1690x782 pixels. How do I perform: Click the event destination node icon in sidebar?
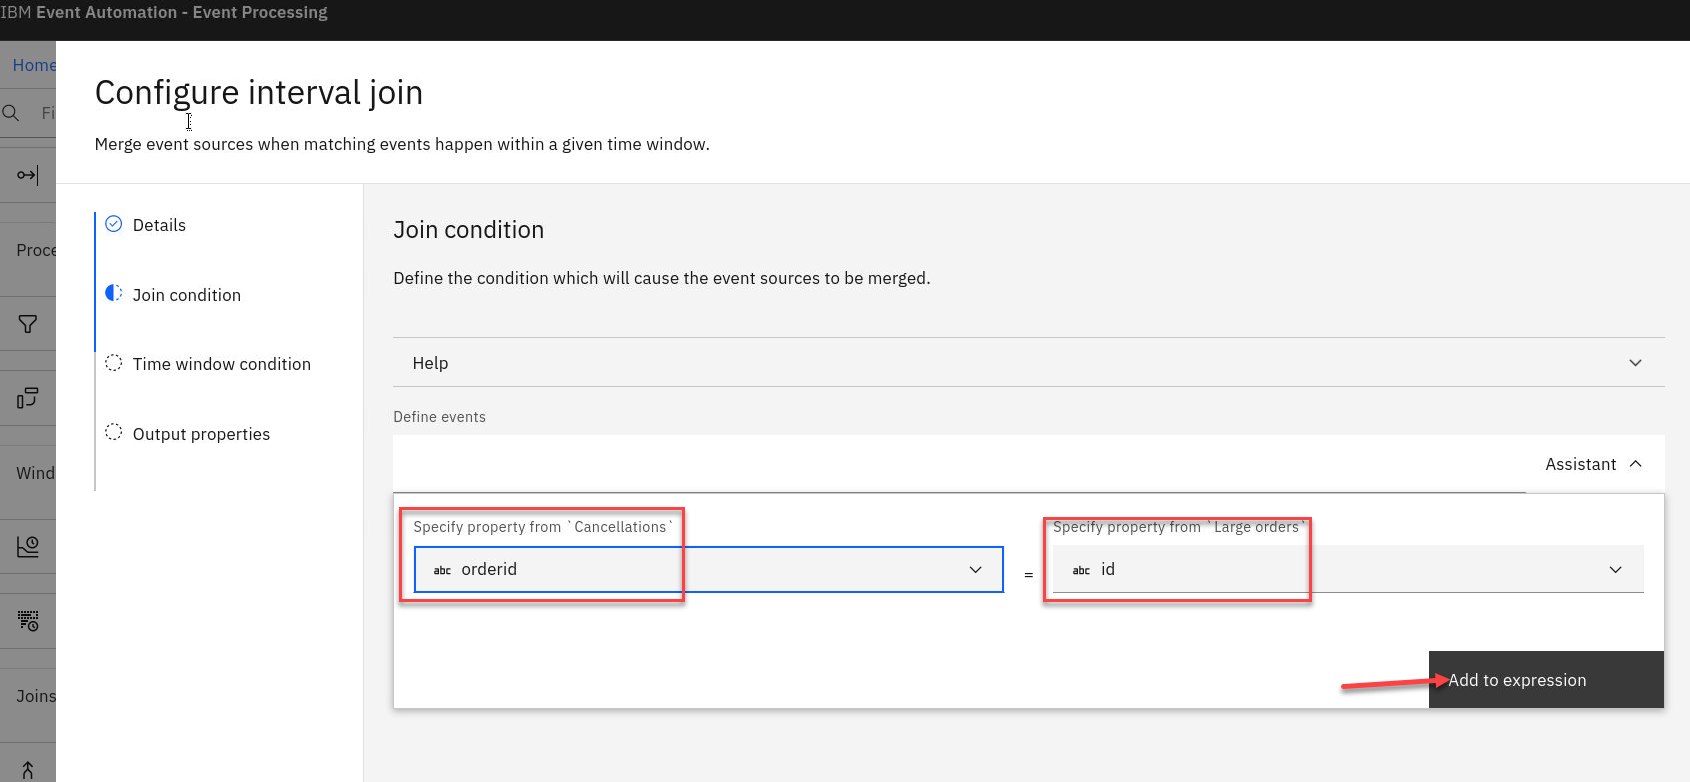point(27,175)
